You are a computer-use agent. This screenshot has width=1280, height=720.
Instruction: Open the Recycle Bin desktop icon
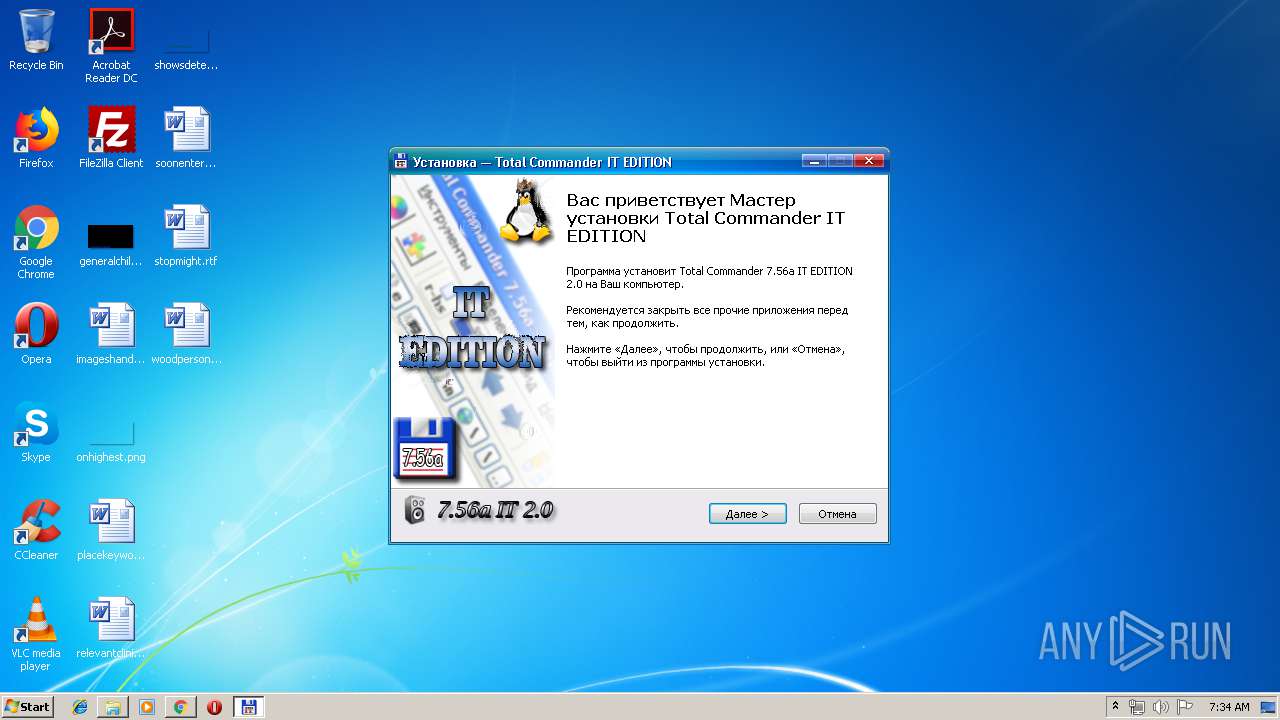36,40
